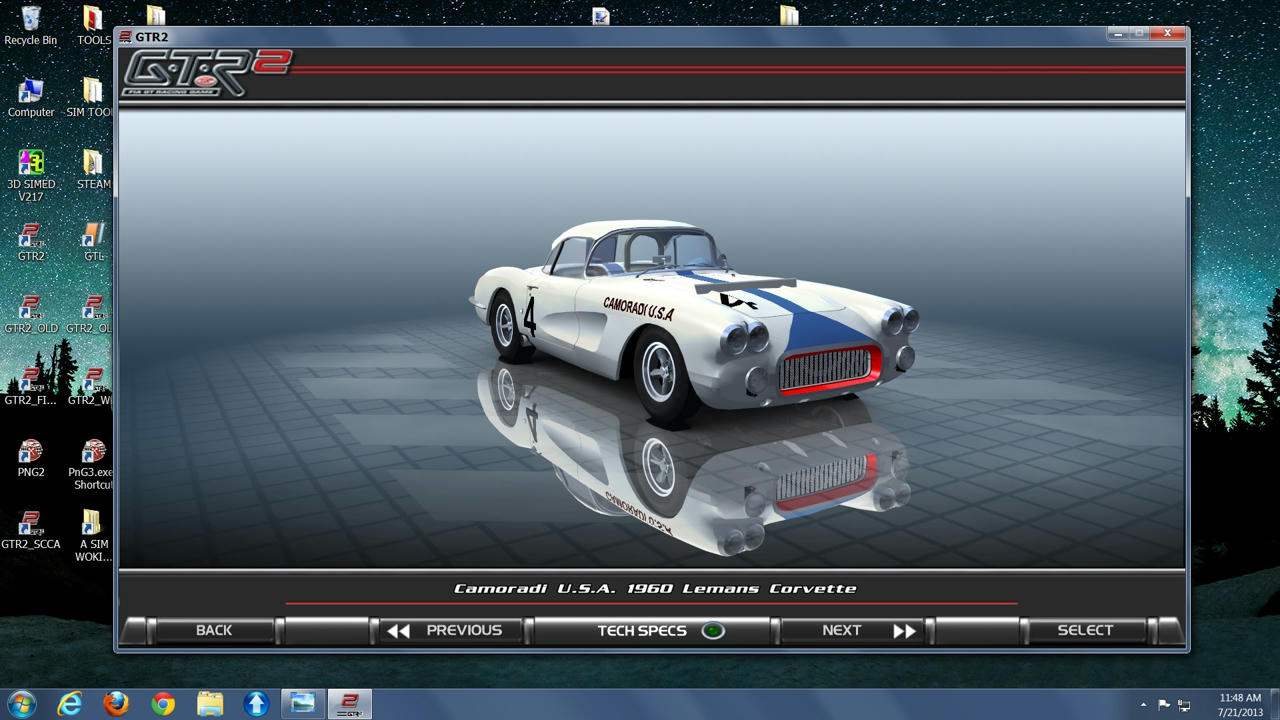The width and height of the screenshot is (1280, 720).
Task: Minimize the GTR2 window
Action: point(1117,34)
